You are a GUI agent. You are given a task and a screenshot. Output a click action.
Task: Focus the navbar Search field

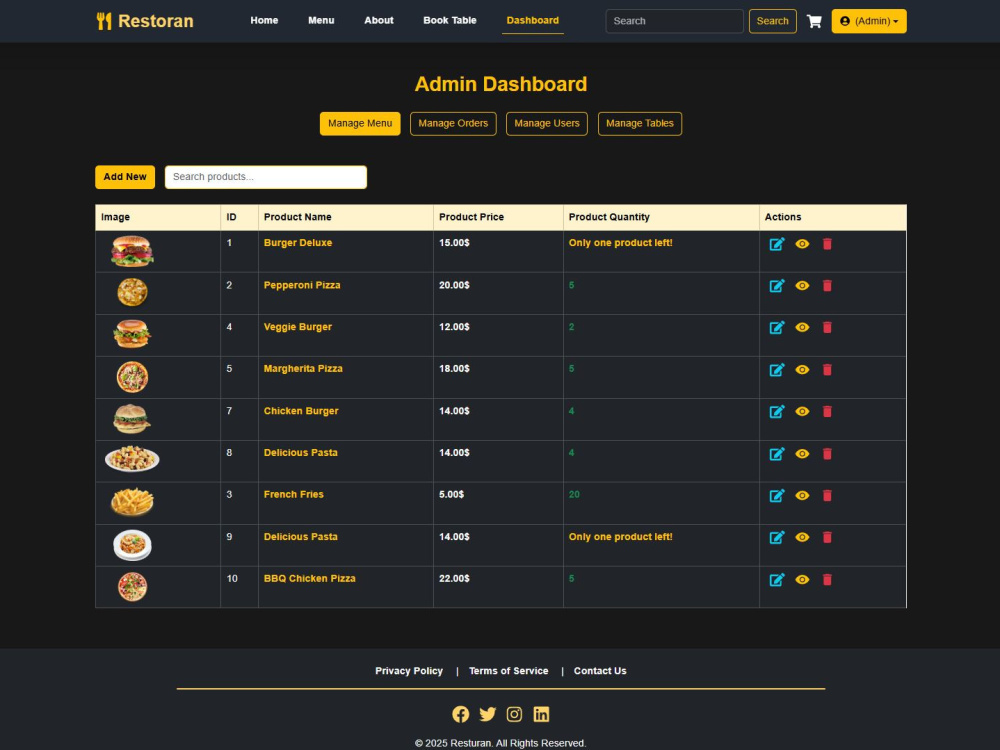tap(674, 21)
